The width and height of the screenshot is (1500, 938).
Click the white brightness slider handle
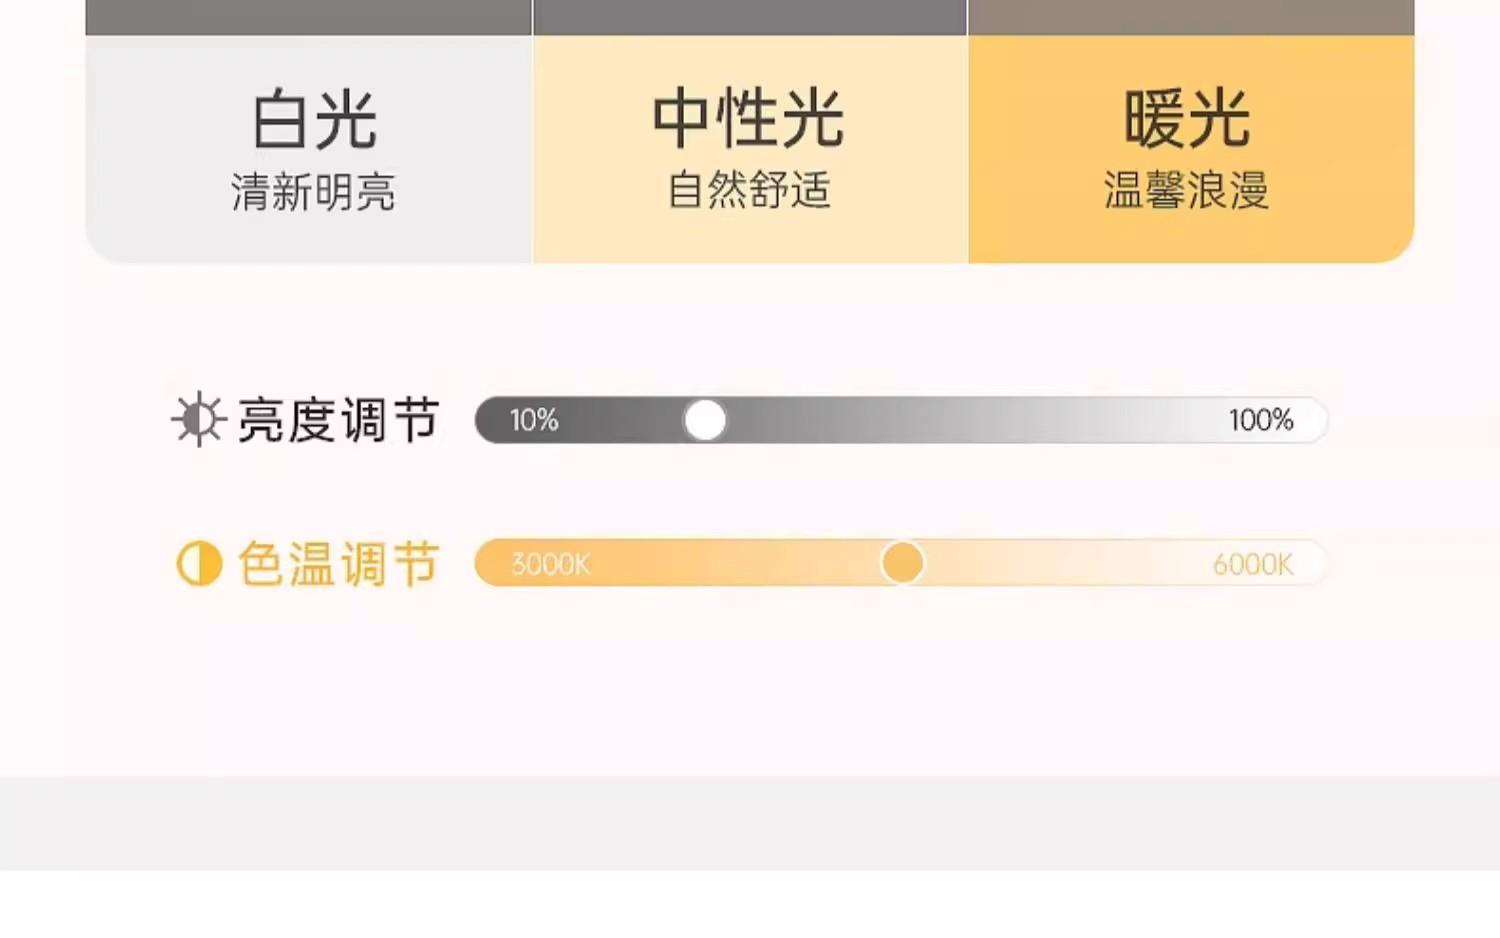(x=705, y=420)
